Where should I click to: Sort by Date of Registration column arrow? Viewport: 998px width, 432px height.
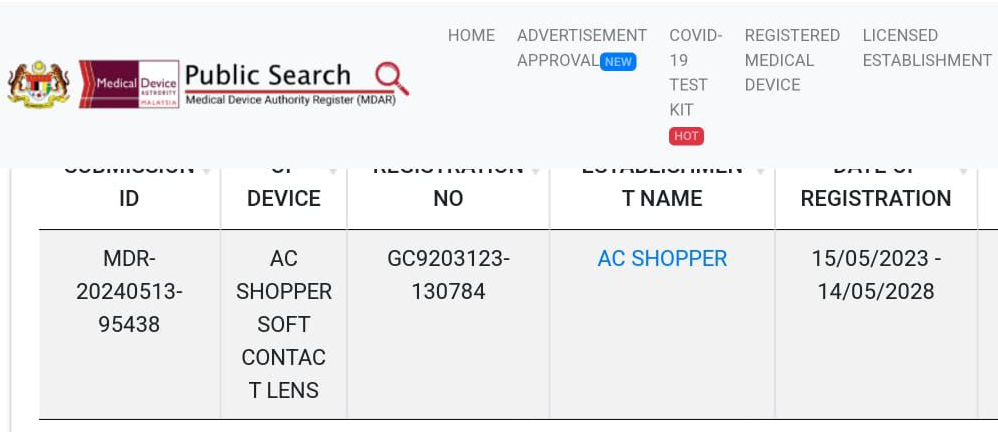click(x=964, y=171)
